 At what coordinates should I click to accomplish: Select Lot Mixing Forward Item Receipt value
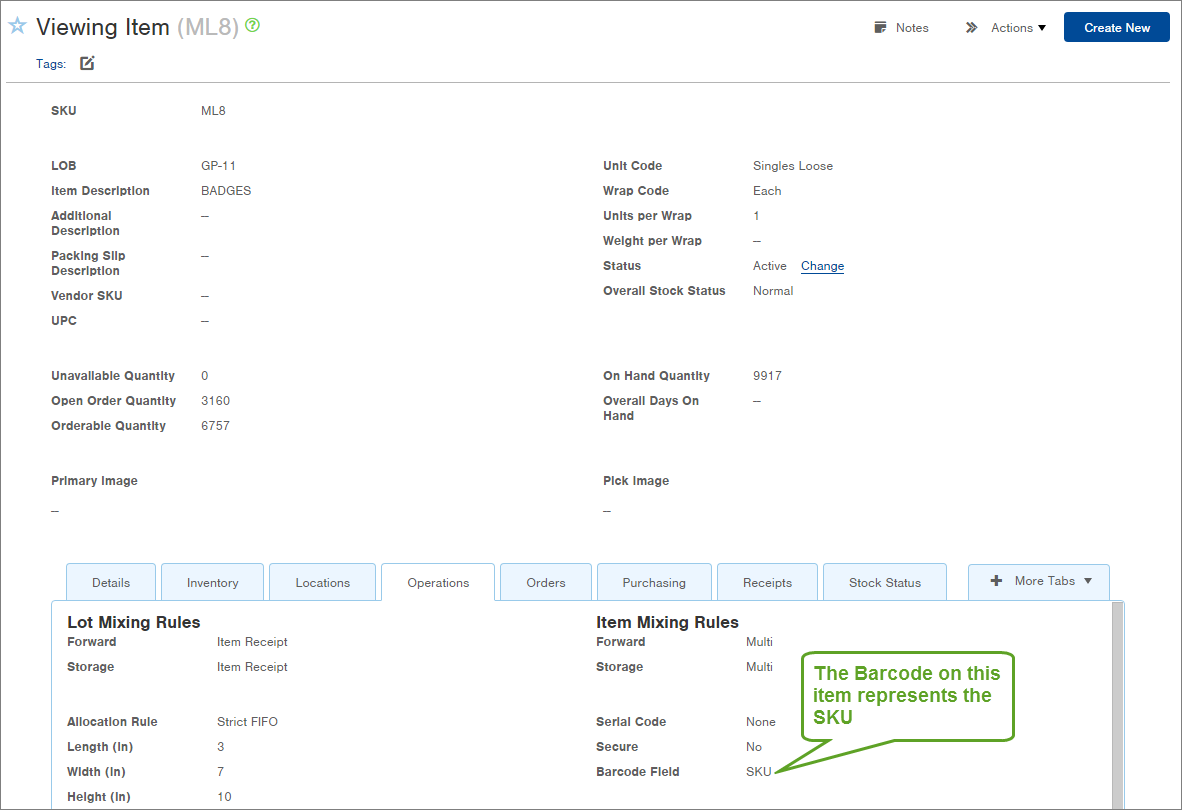(252, 642)
